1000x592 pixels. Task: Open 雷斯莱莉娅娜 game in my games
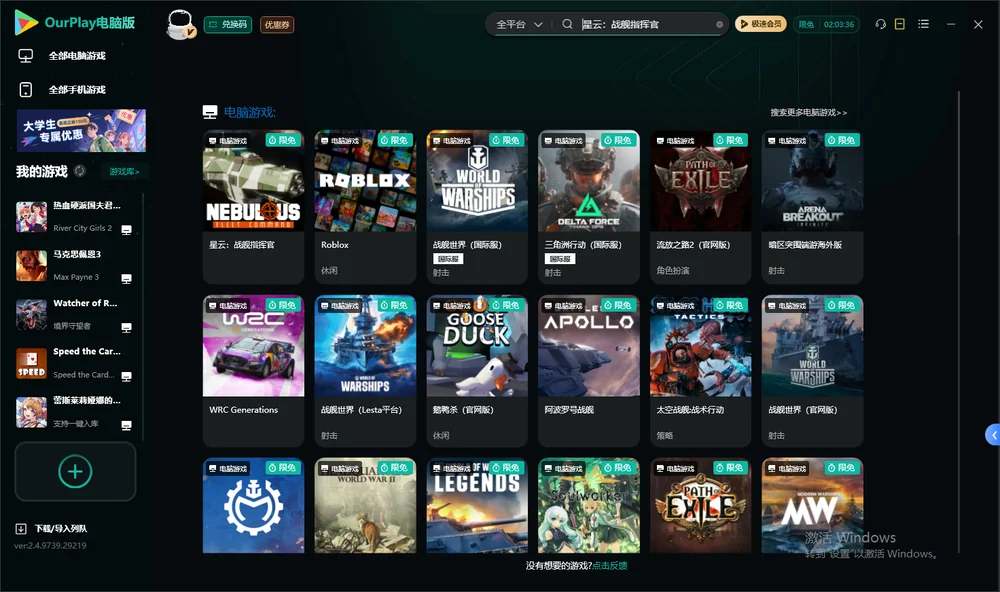coord(75,412)
